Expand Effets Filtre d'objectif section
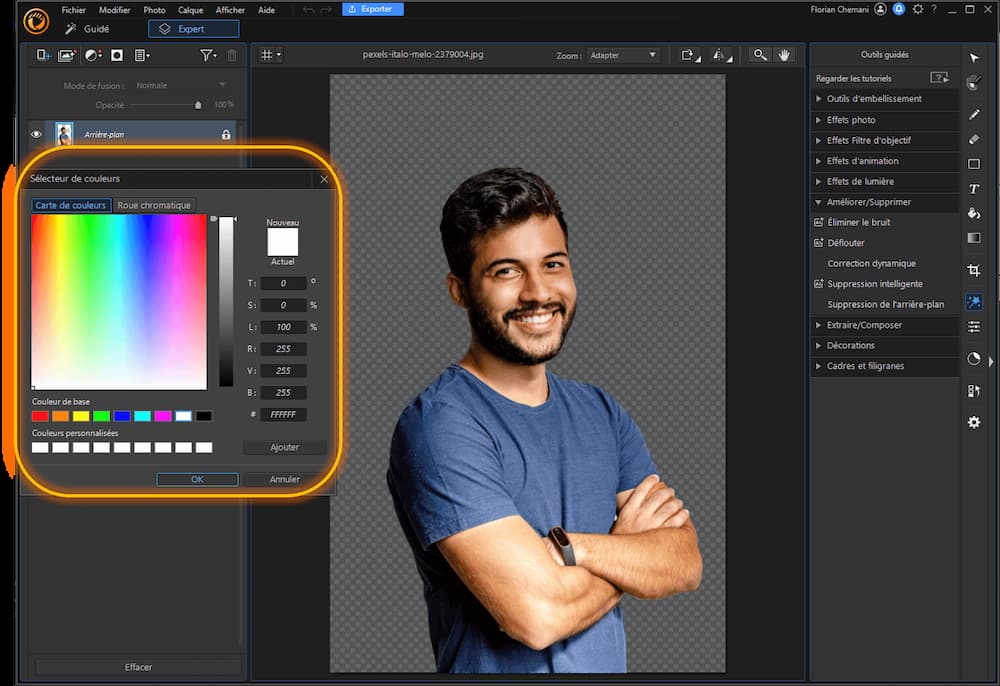The width and height of the screenshot is (1000, 686). tap(885, 140)
